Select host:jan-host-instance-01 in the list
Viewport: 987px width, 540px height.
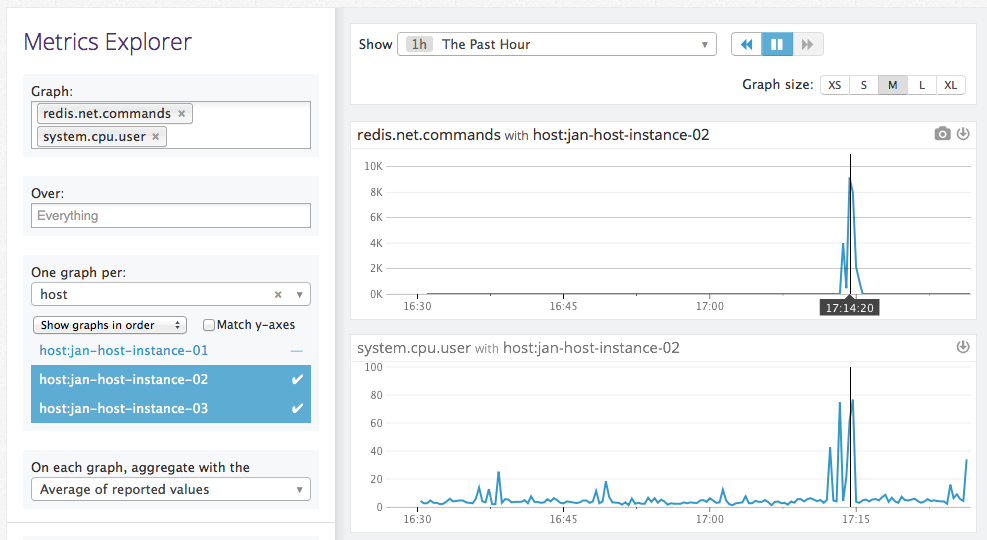pyautogui.click(x=124, y=351)
